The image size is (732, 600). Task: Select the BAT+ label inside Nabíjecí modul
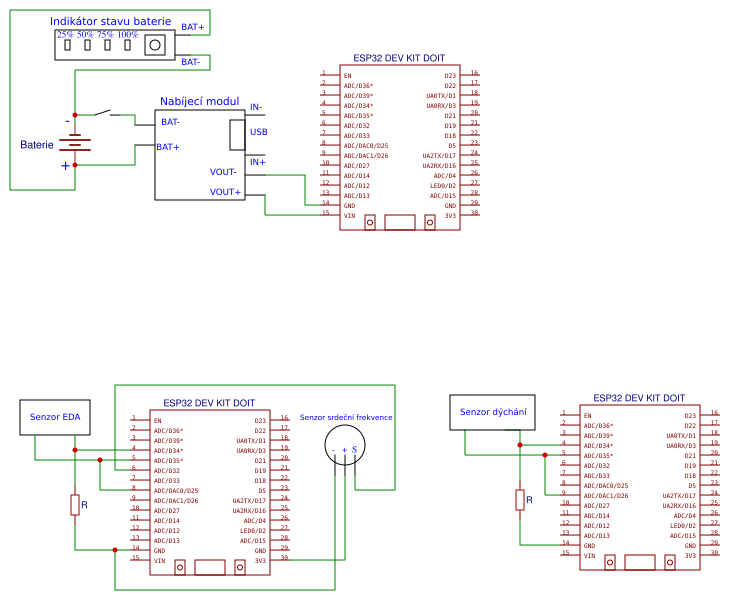click(168, 147)
